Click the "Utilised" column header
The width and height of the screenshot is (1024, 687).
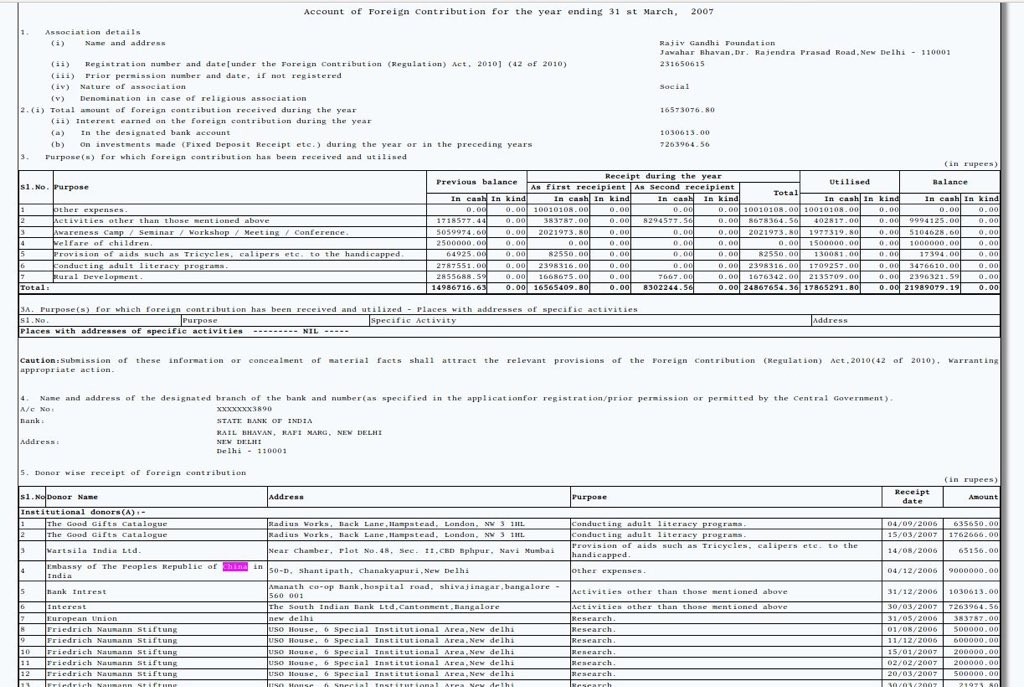coord(849,182)
